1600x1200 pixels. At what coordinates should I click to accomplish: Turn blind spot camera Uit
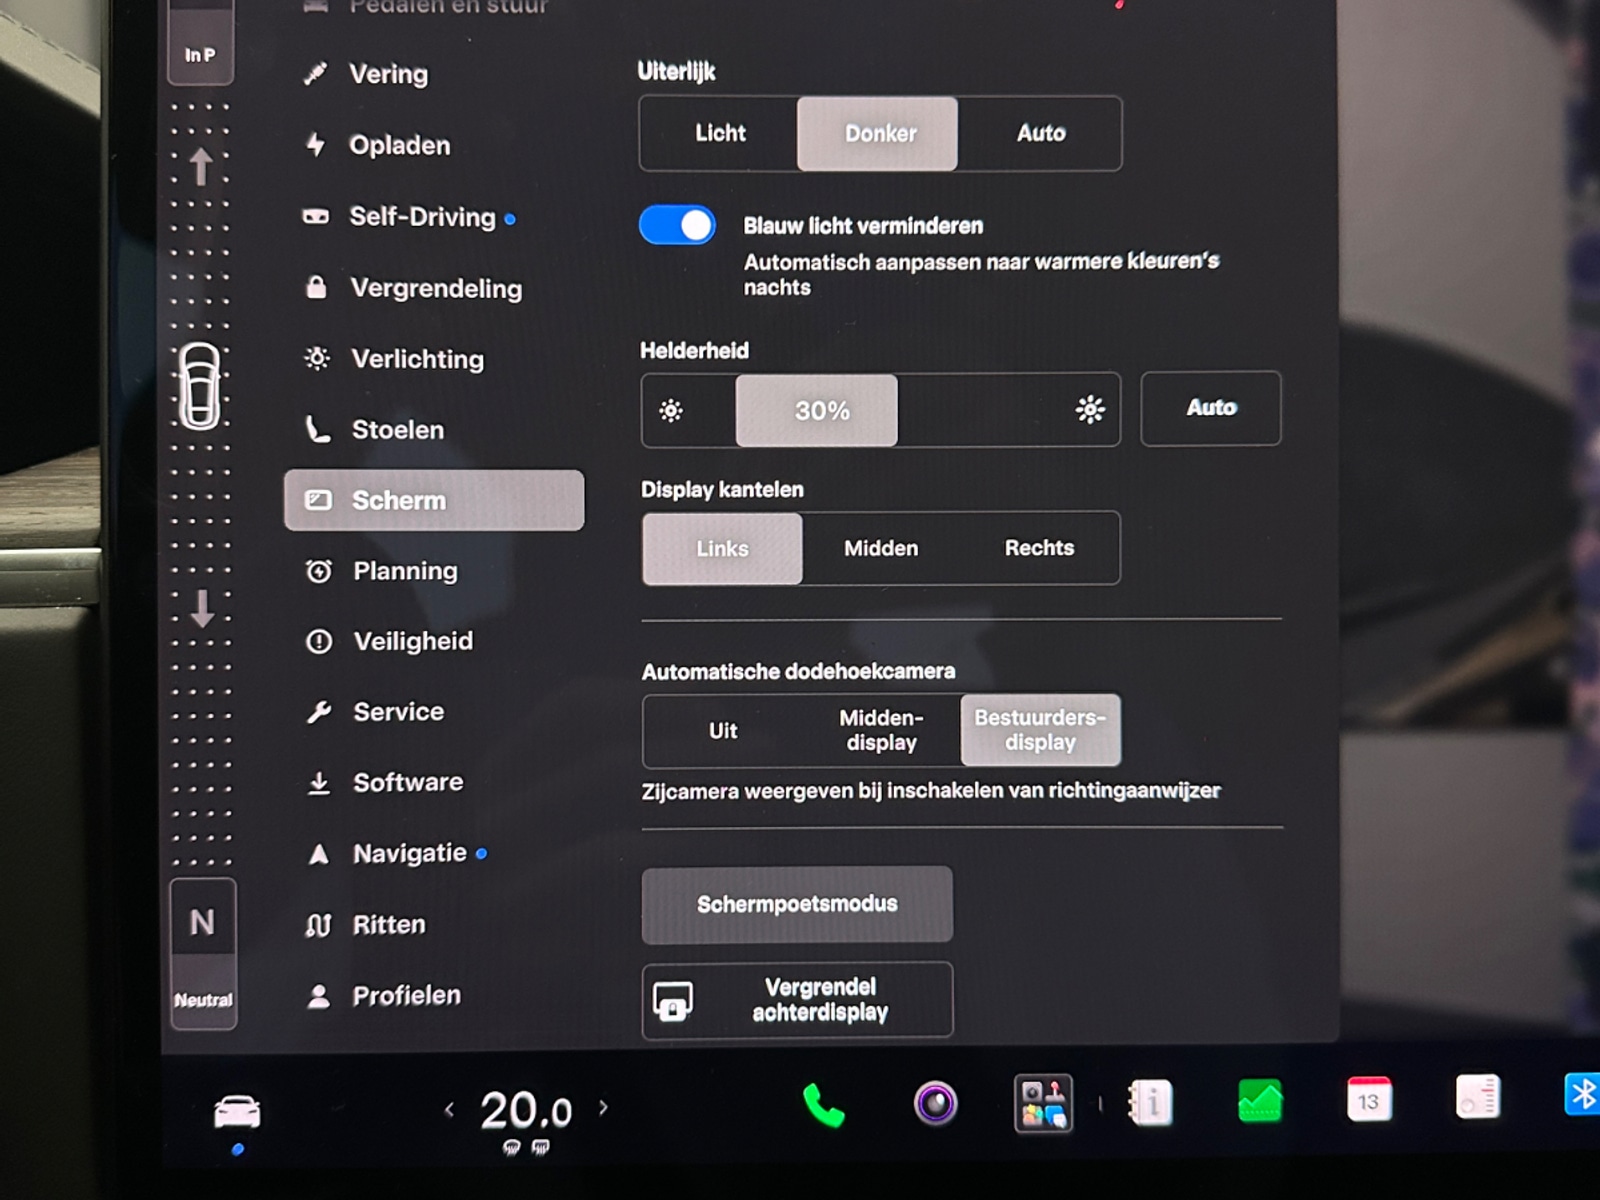point(722,731)
